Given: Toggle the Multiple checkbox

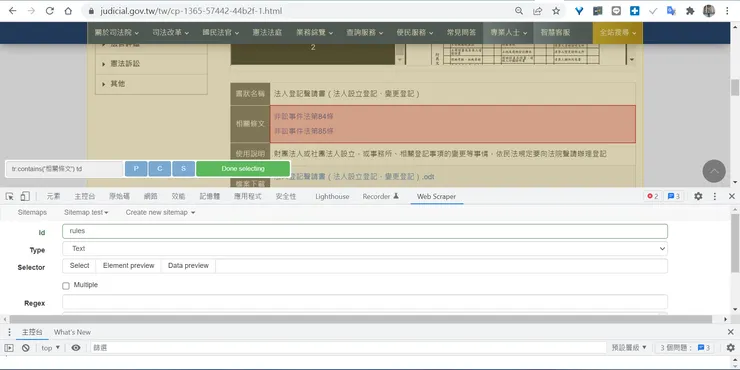Looking at the screenshot, I should coord(66,286).
